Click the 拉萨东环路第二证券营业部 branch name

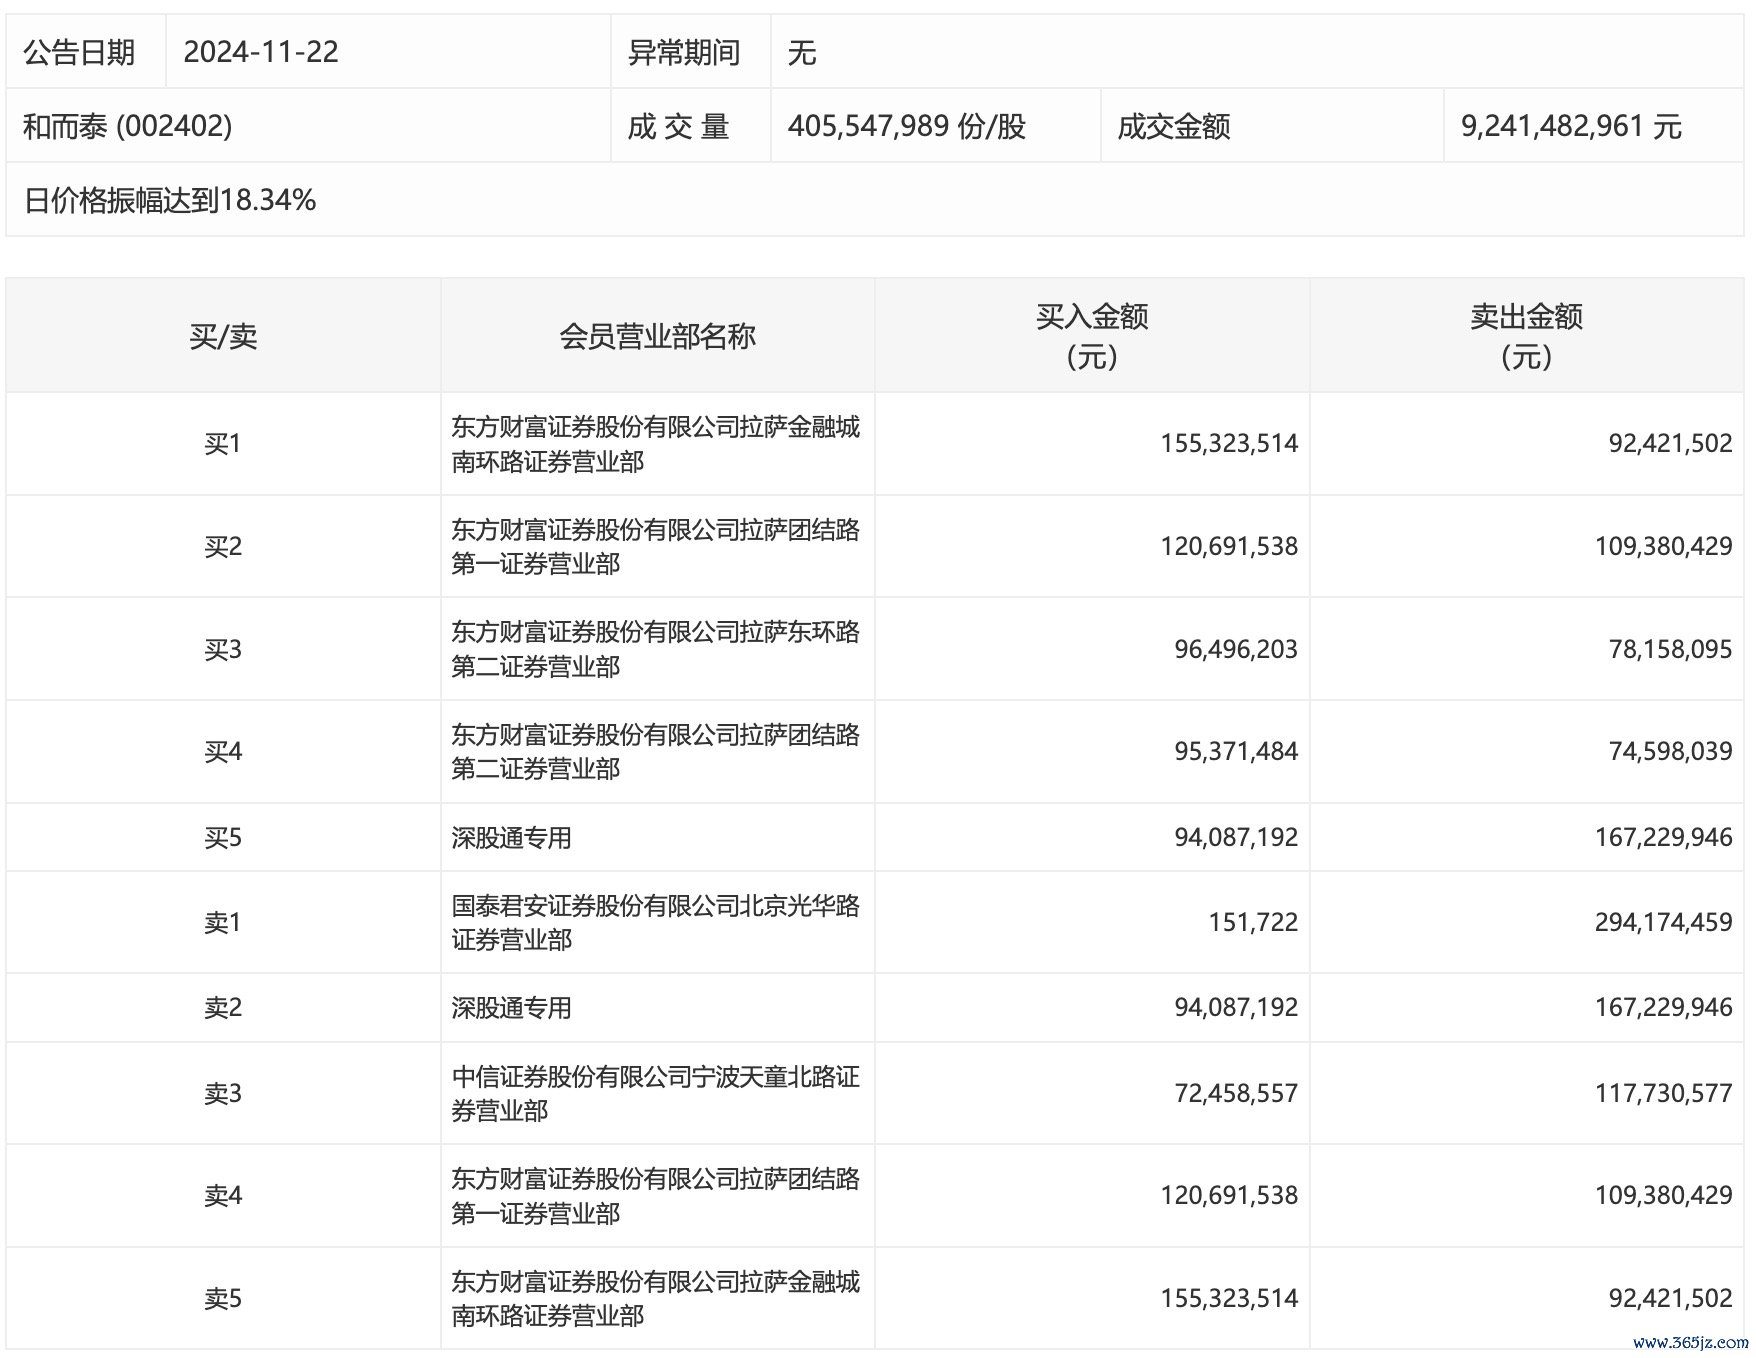[x=655, y=649]
